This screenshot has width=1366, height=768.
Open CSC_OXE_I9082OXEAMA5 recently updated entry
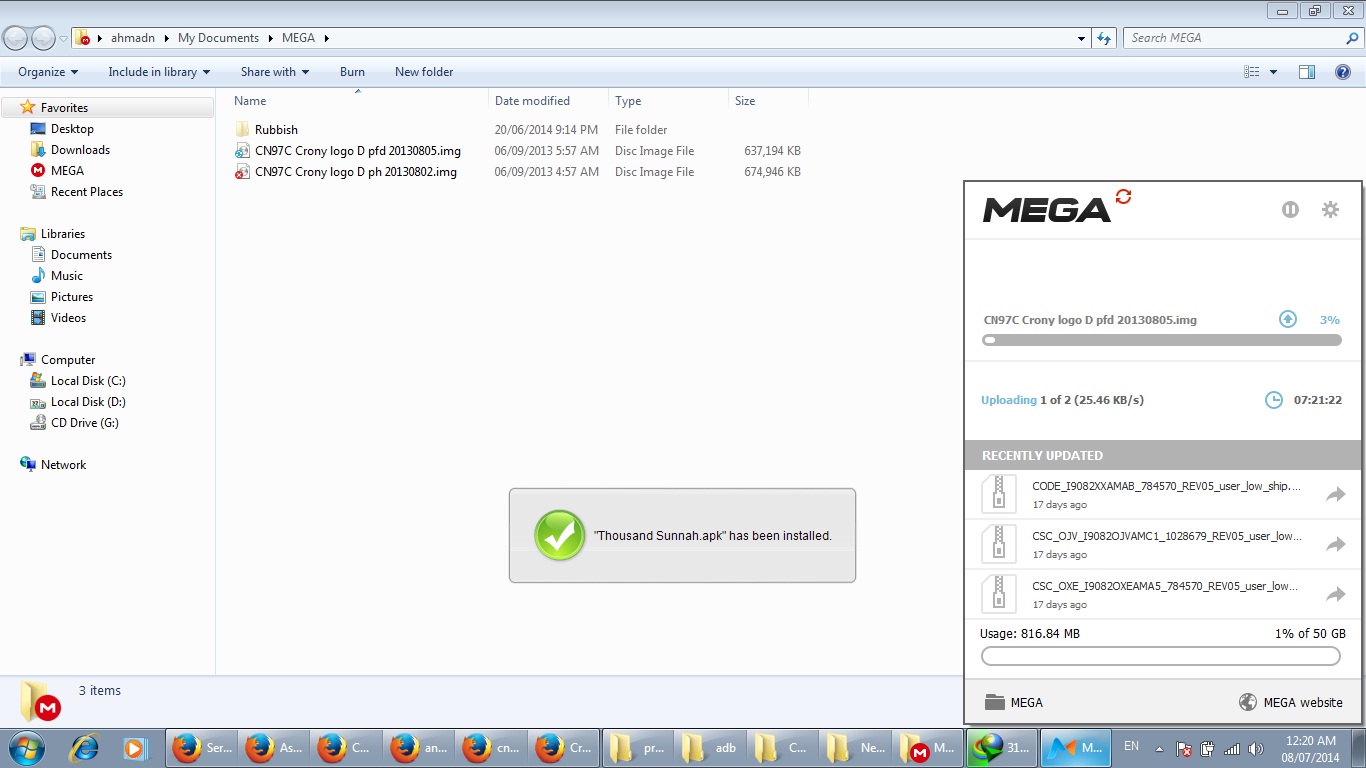(1163, 594)
